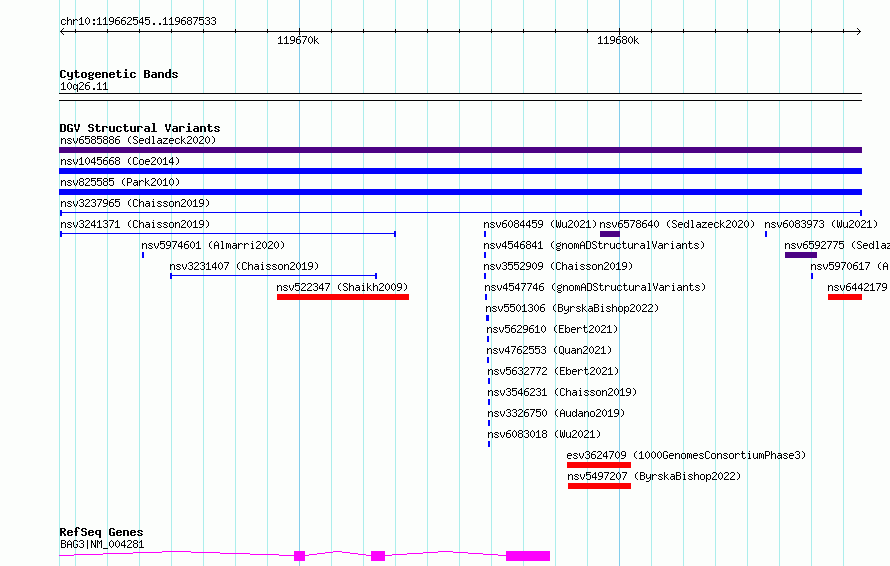
Task: Select nsv5497207 (ByrskaBishop2022) label
Action: tap(654, 476)
